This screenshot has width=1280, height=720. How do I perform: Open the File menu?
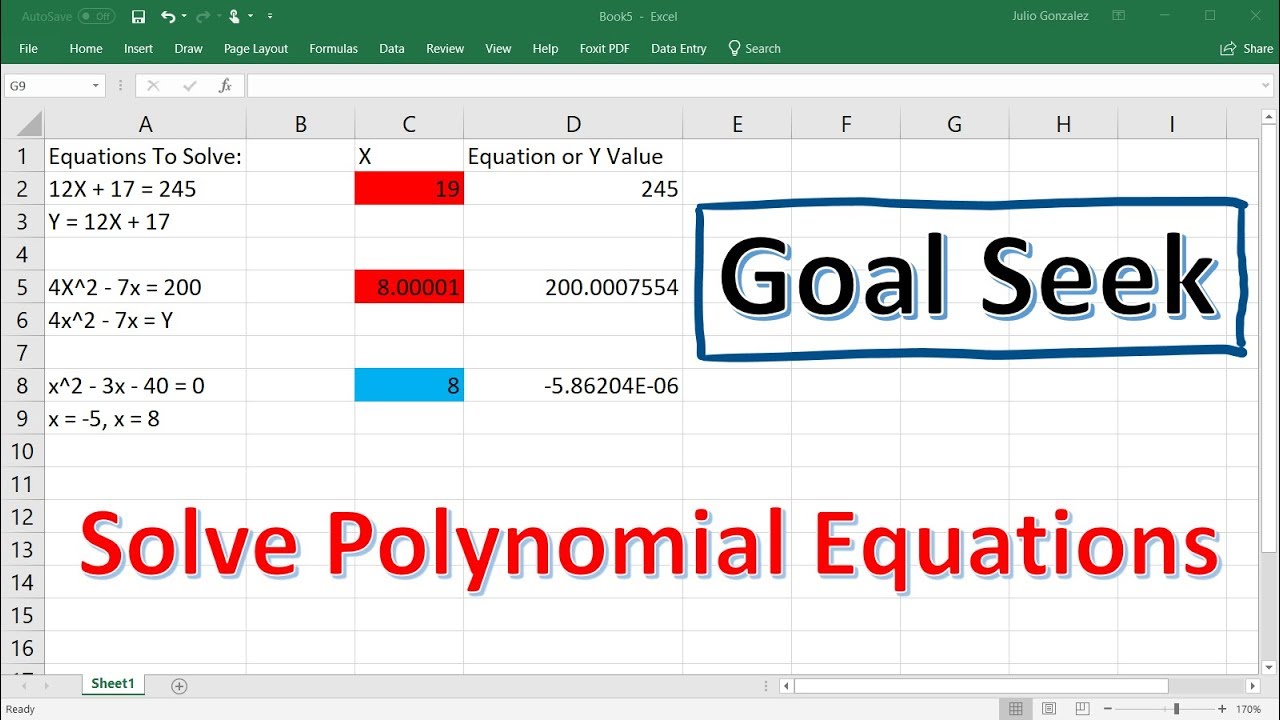28,48
